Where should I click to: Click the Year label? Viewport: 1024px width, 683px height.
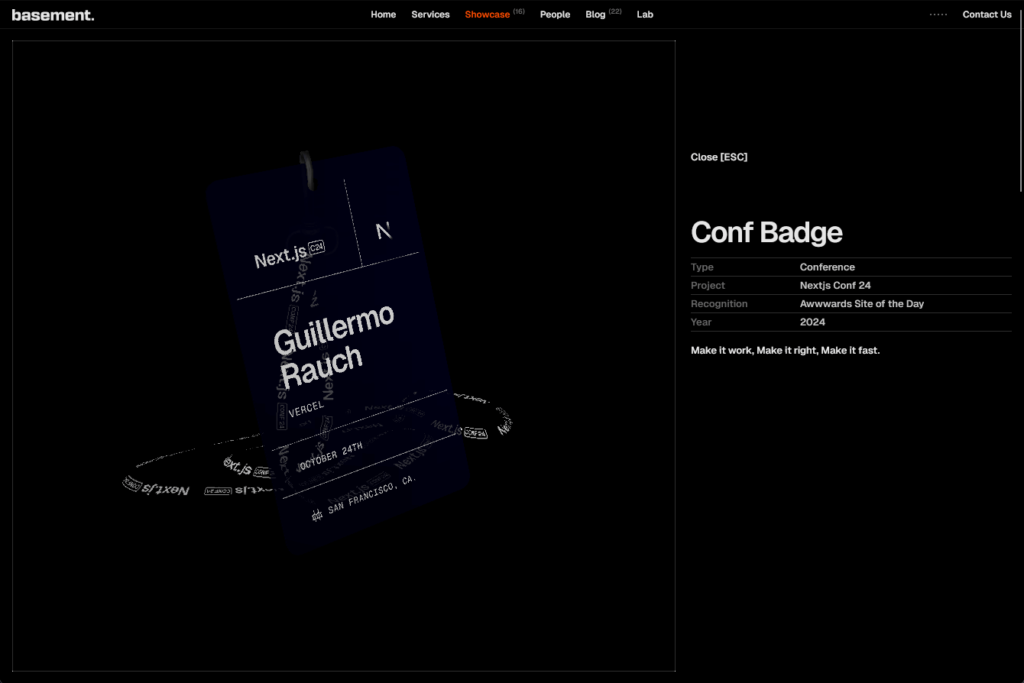(x=701, y=322)
